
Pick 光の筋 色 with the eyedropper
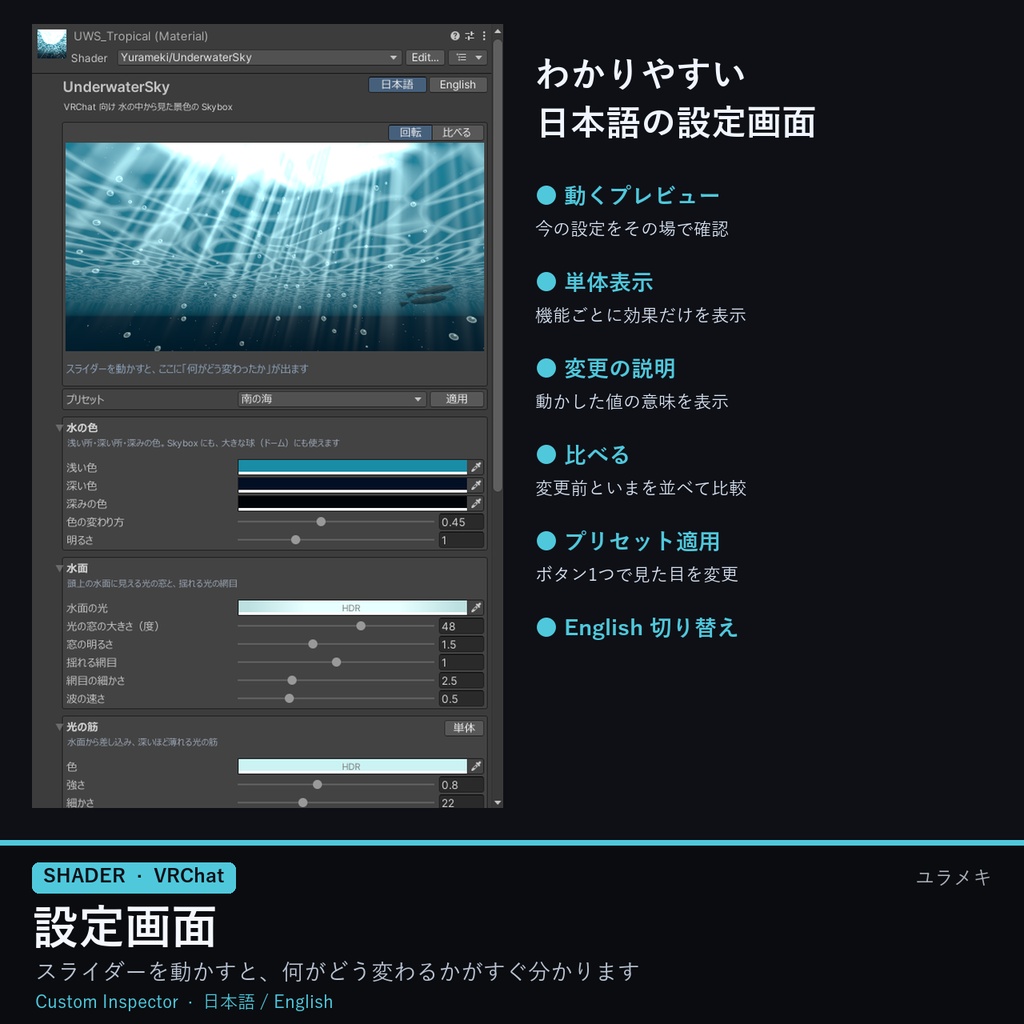pyautogui.click(x=476, y=766)
